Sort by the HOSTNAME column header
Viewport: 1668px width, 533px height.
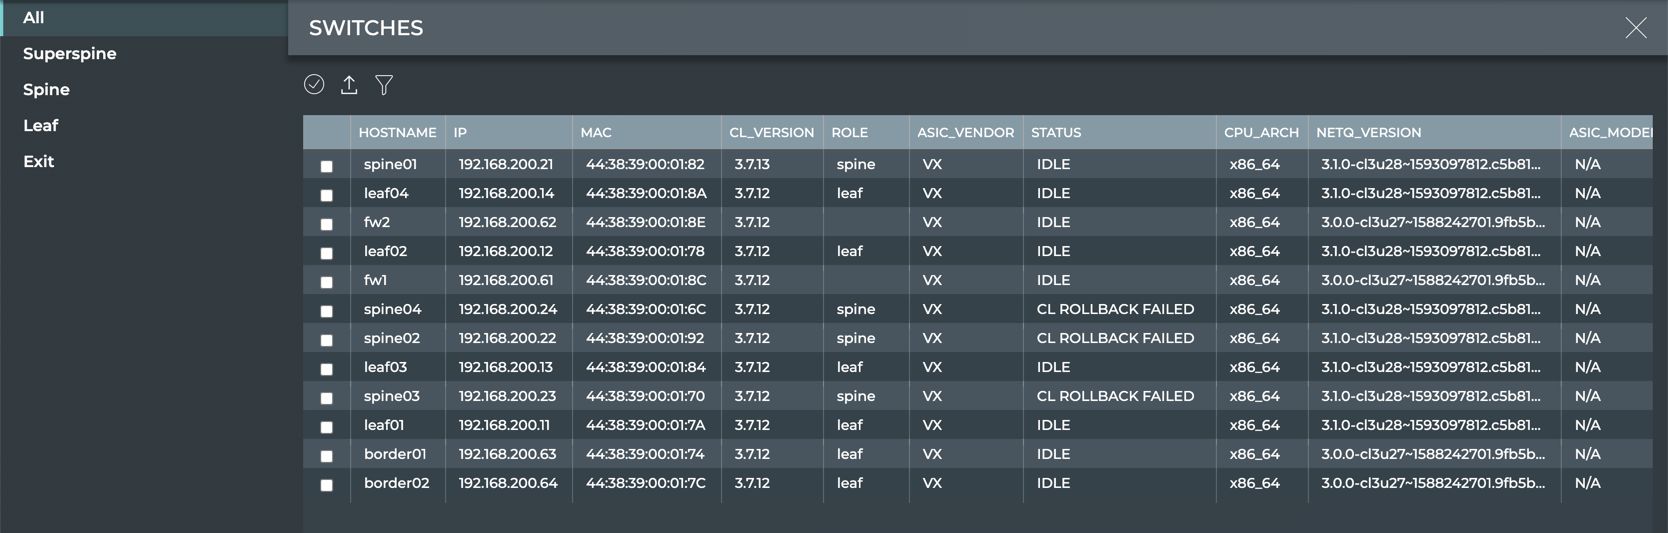(x=397, y=133)
